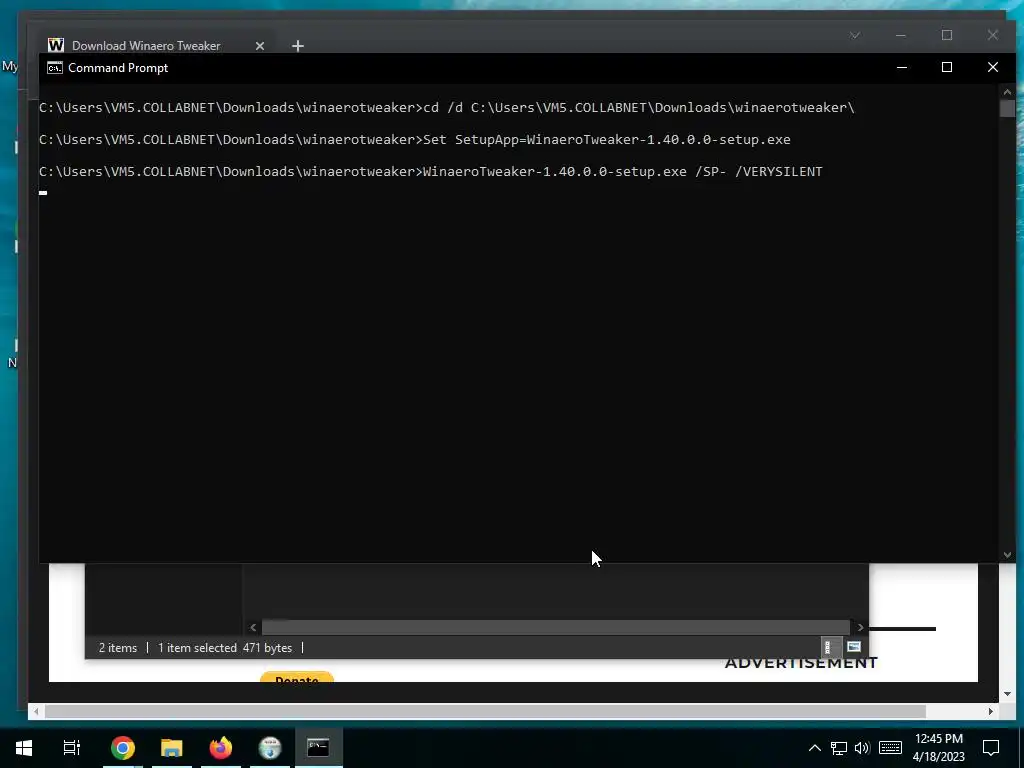This screenshot has height=768, width=1024.
Task: Maximize the Command Prompt window
Action: (x=947, y=67)
